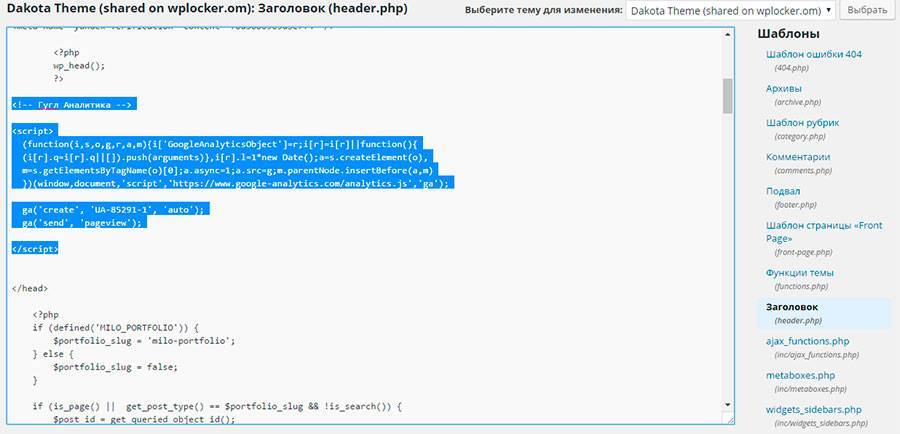The image size is (900, 434).
Task: Click the (functions.php) filename label
Action: (x=802, y=286)
